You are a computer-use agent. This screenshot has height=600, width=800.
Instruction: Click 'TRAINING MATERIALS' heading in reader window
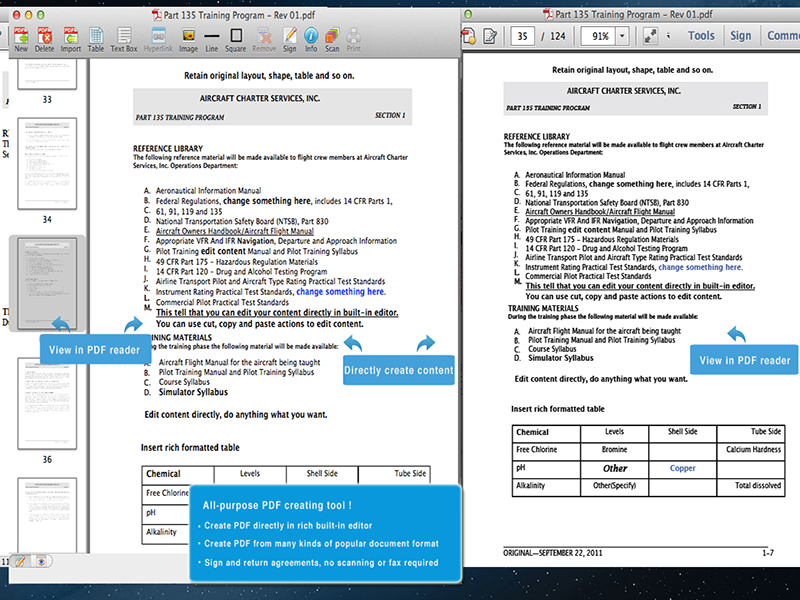543,308
